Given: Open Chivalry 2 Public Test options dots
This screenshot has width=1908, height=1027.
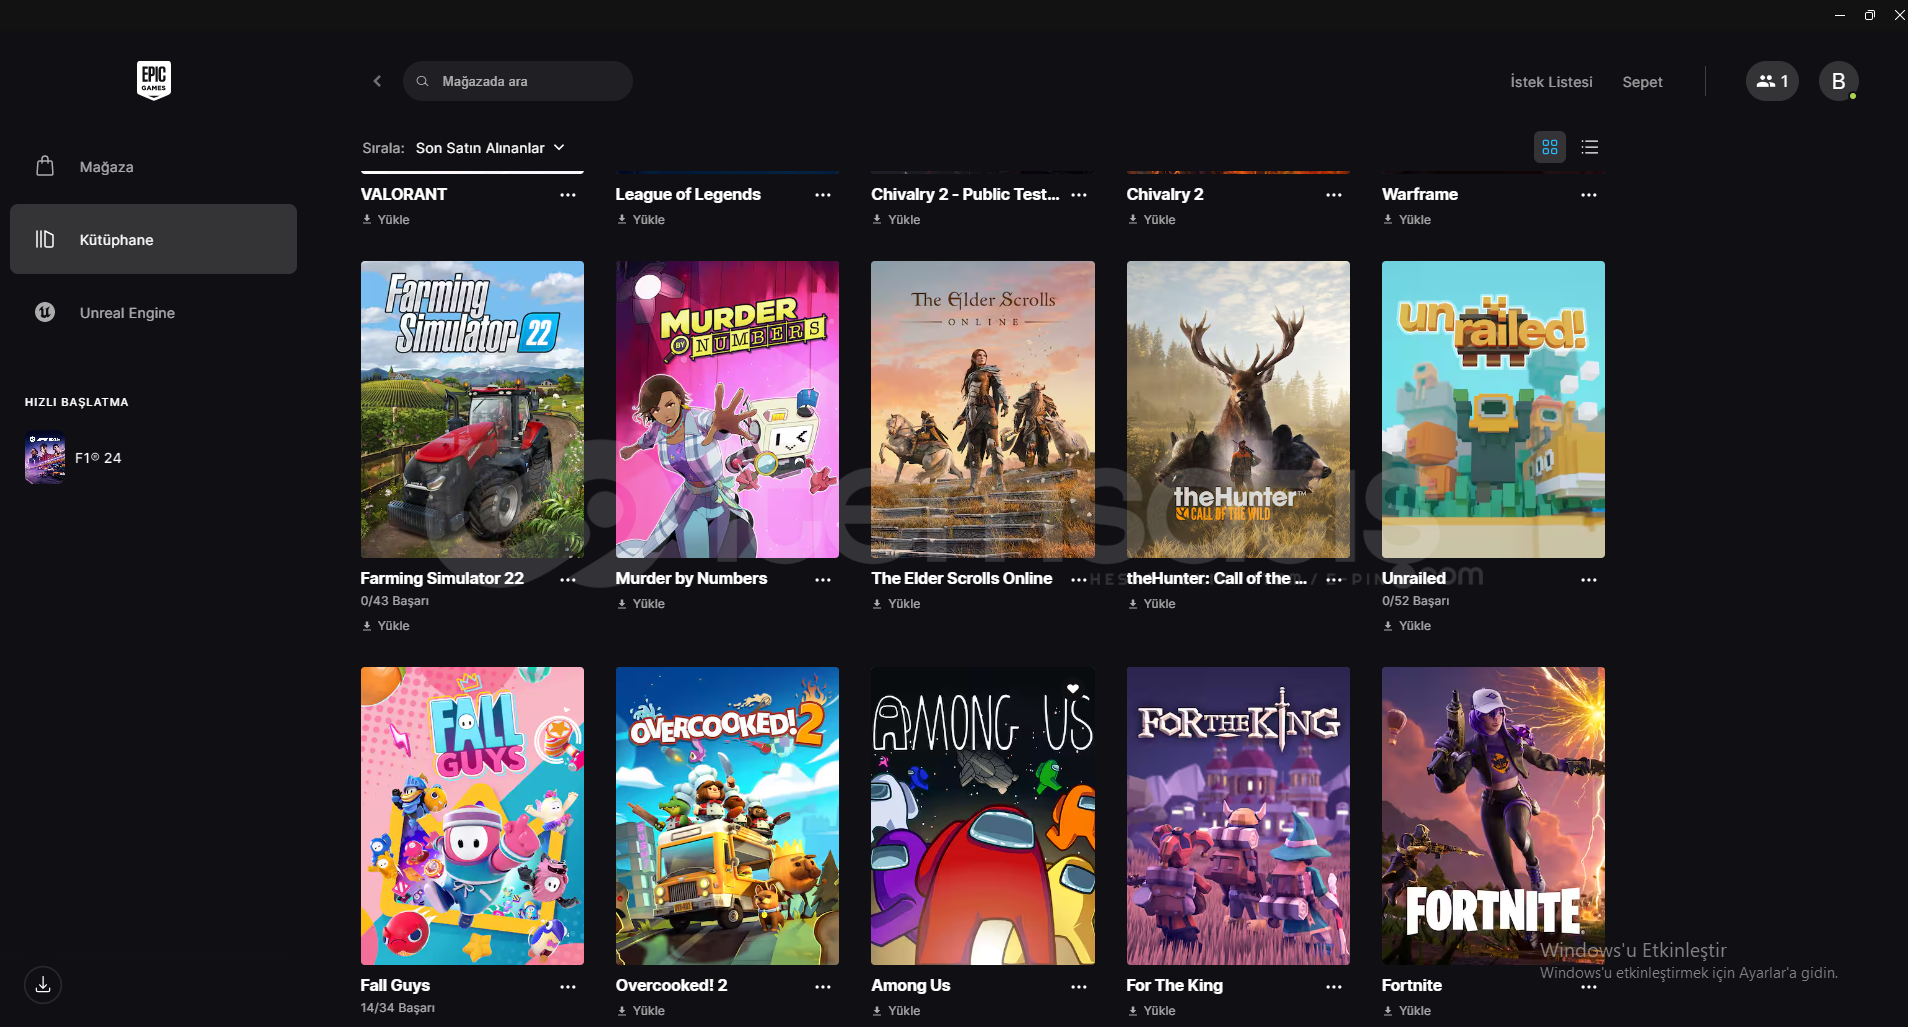Looking at the screenshot, I should 1079,195.
